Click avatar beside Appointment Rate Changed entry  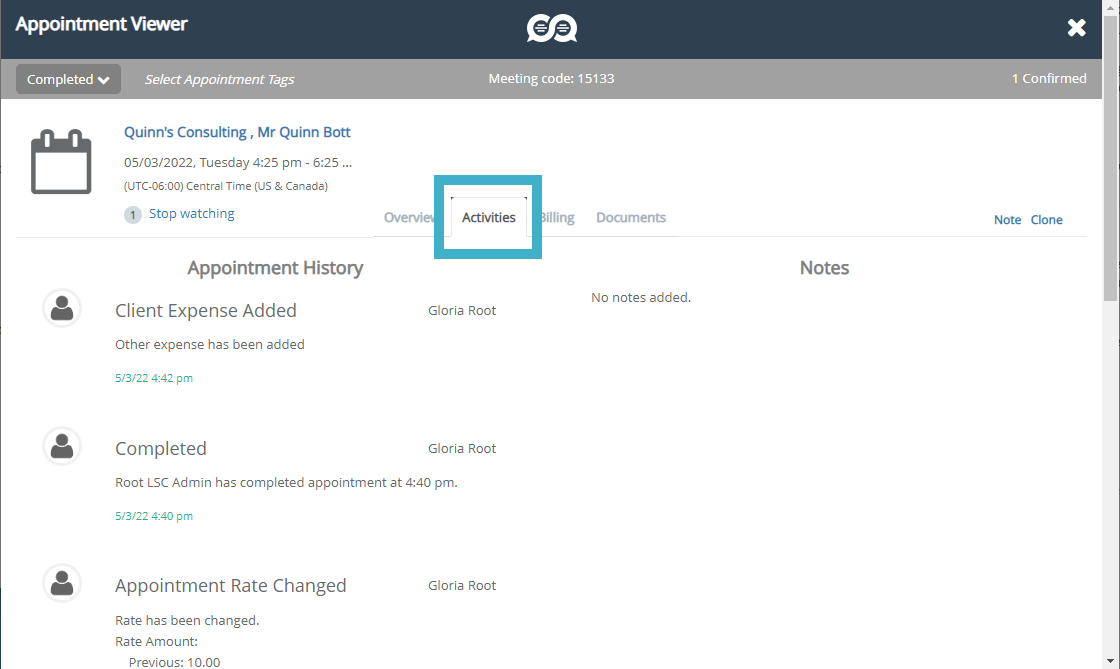pos(62,583)
